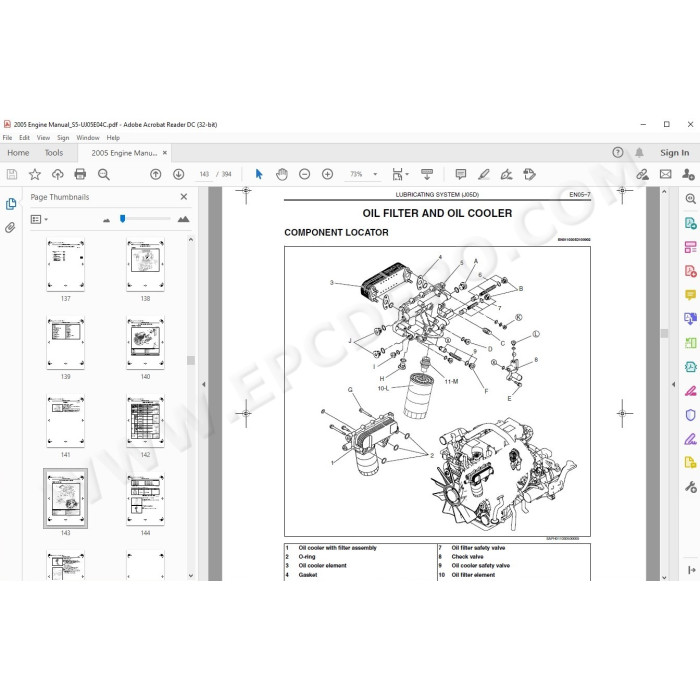This screenshot has width=700, height=700.
Task: Open the fit page options dropdown
Action: pyautogui.click(x=400, y=174)
